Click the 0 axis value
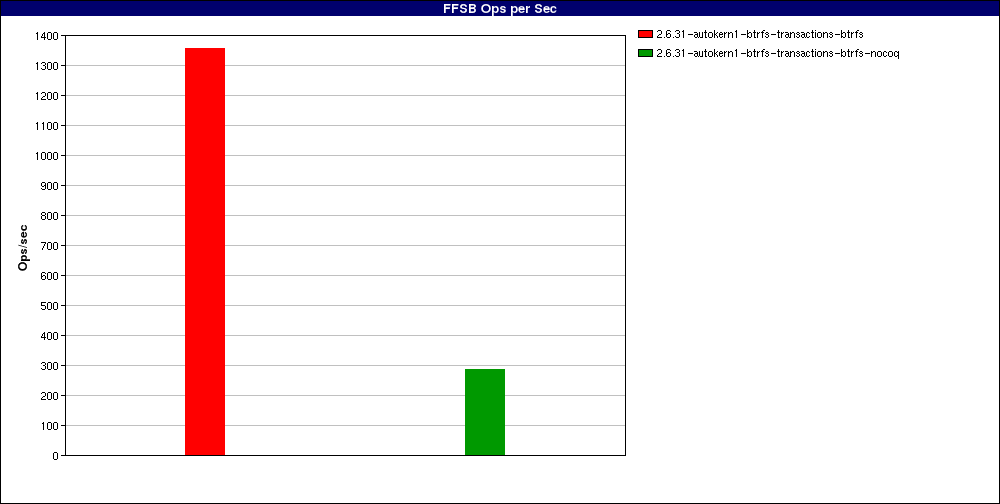 coord(55,456)
